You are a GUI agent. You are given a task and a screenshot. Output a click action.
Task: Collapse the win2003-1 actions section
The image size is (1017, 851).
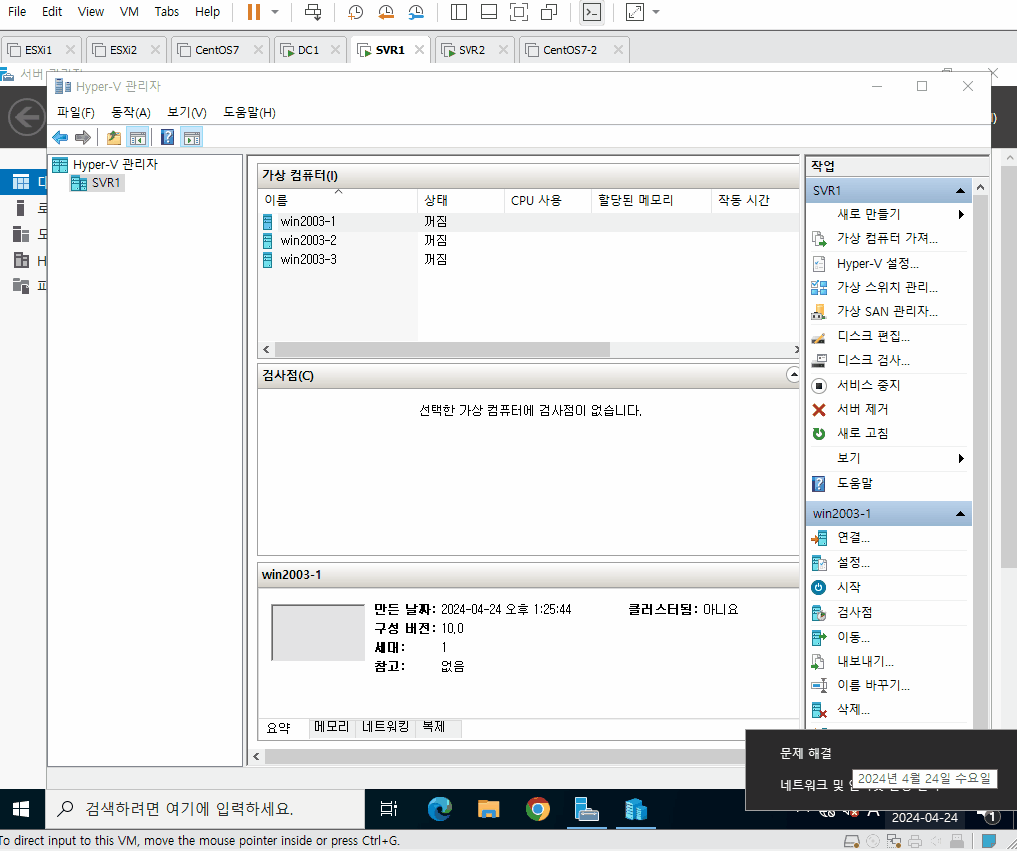point(960,514)
